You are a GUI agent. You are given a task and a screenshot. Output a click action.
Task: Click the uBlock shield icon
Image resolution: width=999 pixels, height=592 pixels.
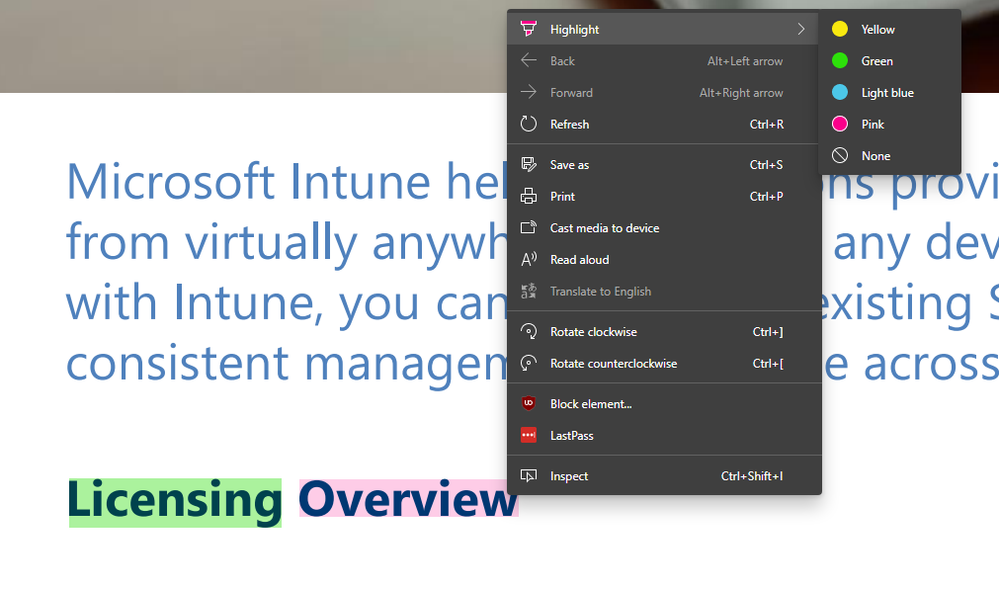[528, 403]
